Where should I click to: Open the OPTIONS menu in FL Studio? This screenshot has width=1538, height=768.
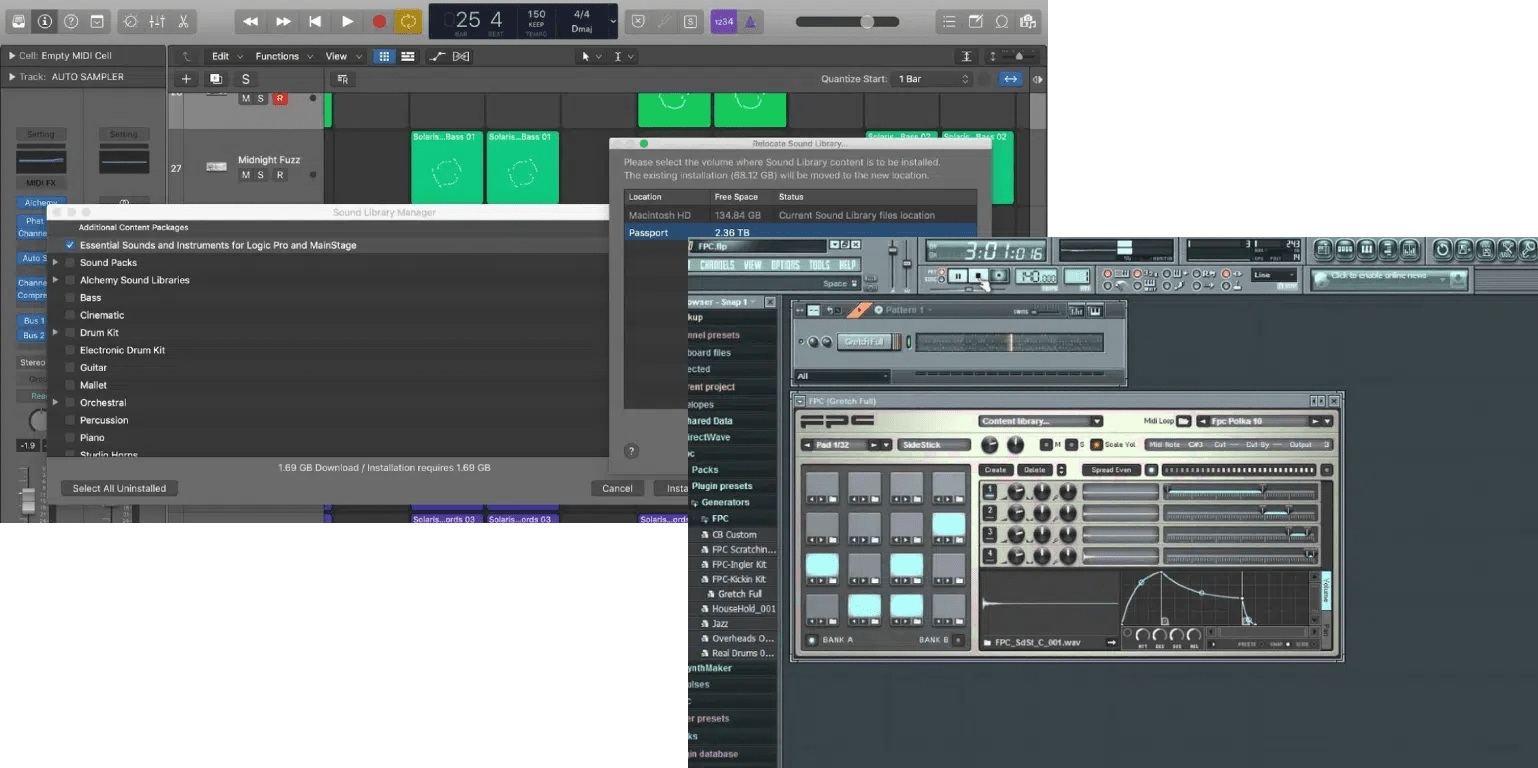[786, 263]
